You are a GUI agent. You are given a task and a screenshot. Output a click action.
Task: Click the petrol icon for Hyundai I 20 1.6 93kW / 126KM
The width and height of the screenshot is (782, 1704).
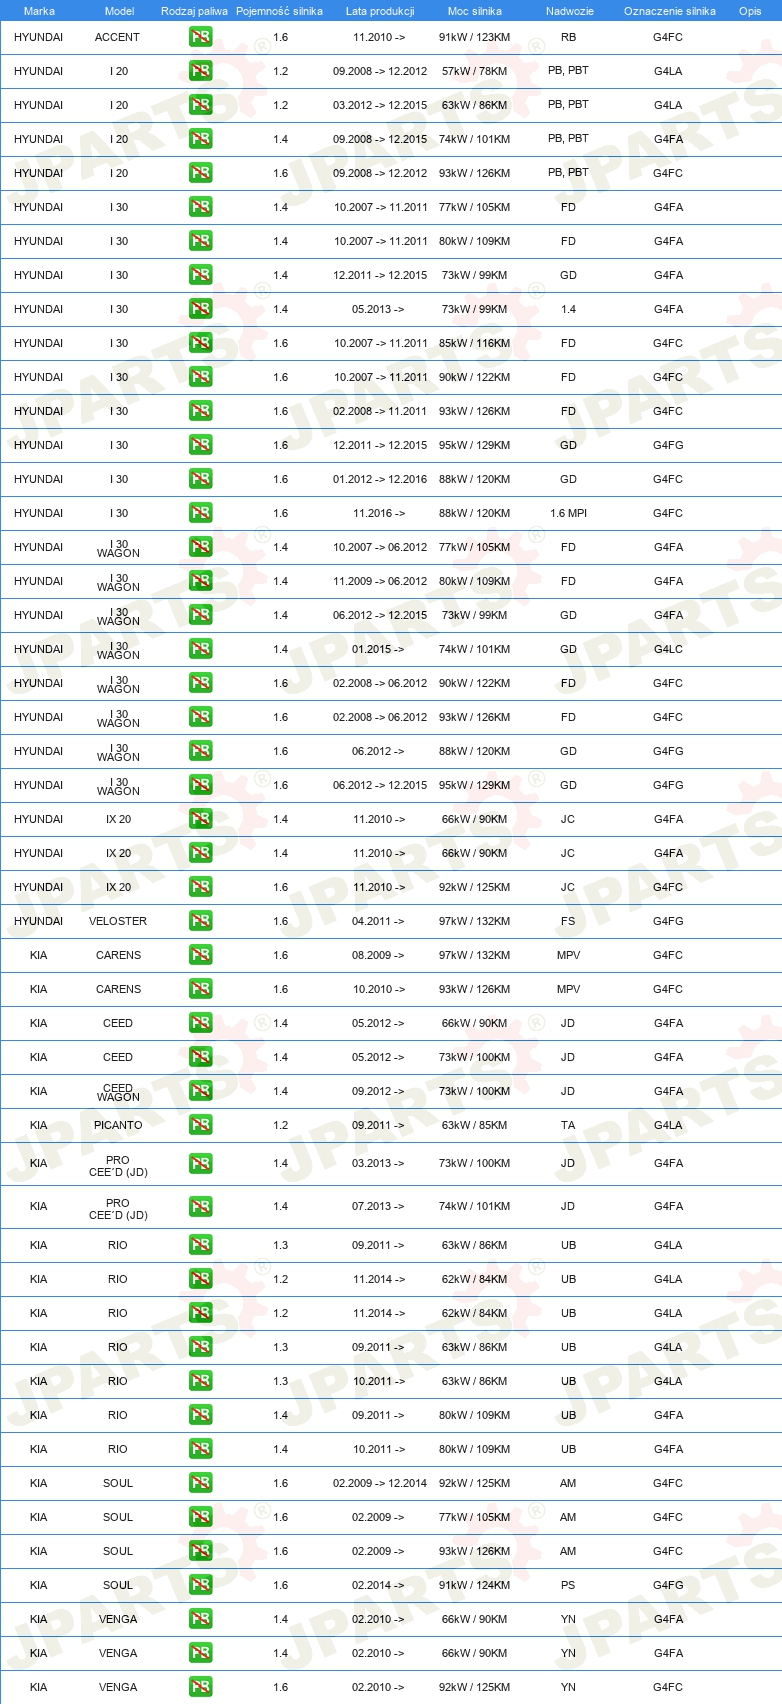pyautogui.click(x=201, y=173)
